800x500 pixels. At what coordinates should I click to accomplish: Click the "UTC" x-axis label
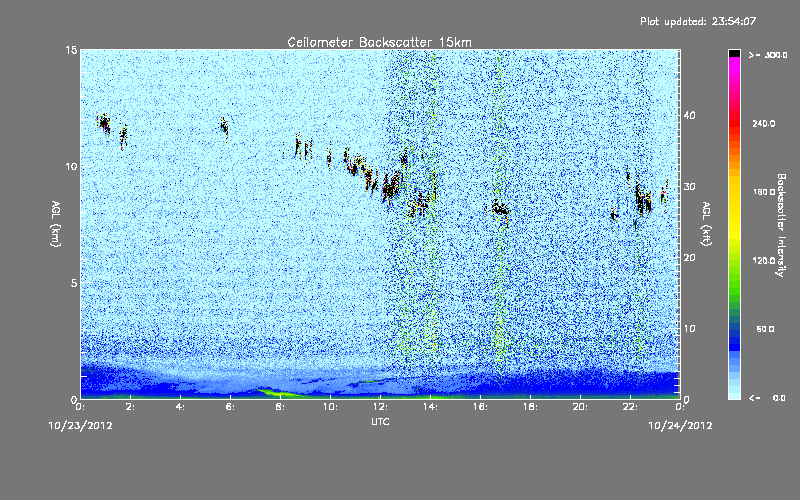click(380, 421)
